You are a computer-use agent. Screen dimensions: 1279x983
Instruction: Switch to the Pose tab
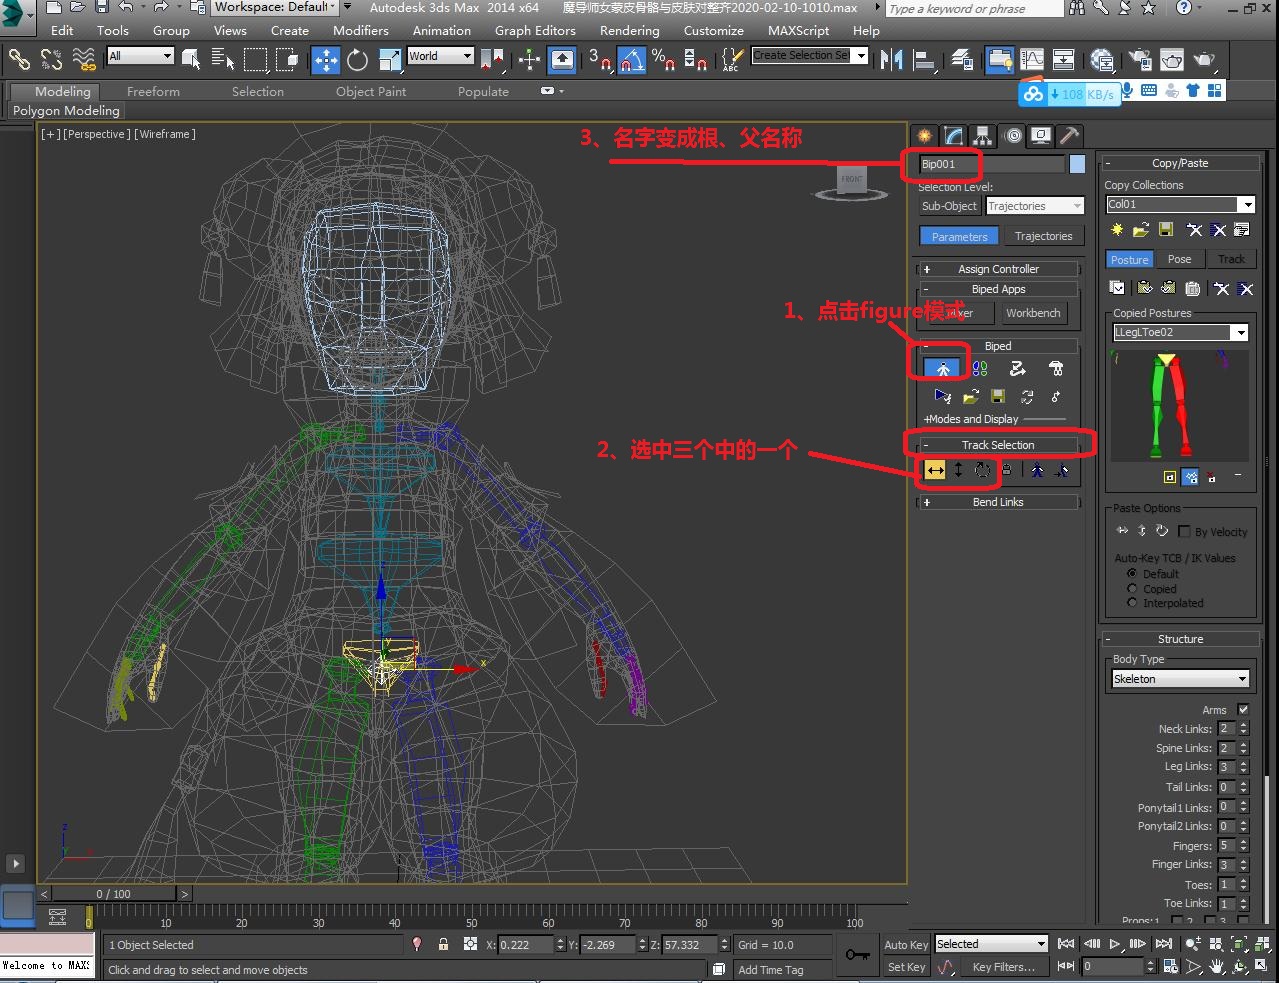(x=1180, y=260)
